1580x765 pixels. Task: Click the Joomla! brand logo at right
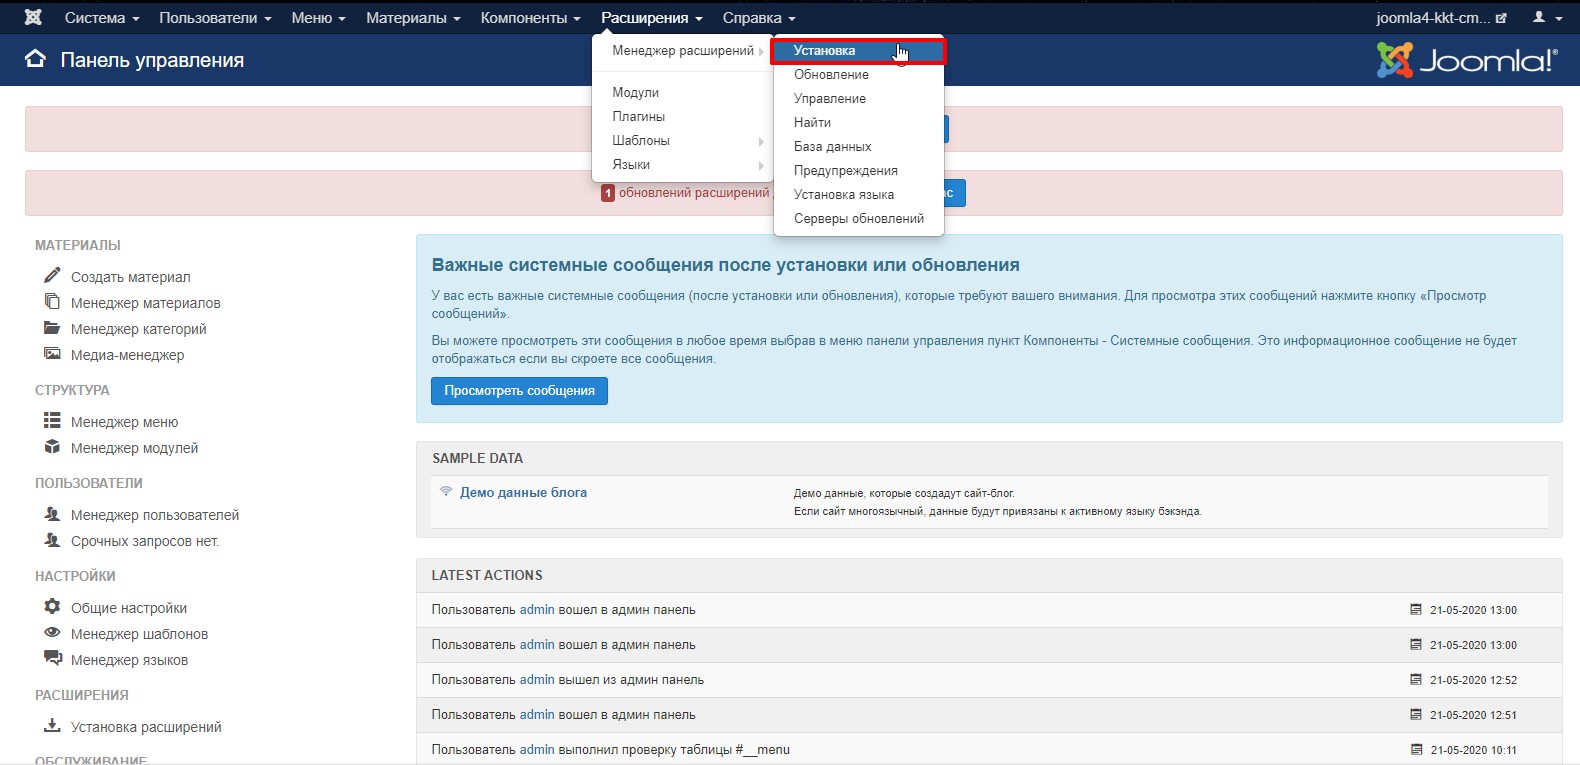coord(1467,60)
